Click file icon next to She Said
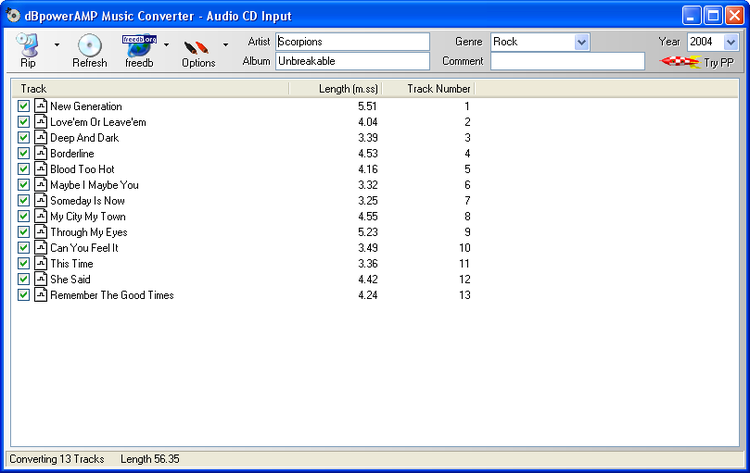The height and width of the screenshot is (473, 750). coord(41,279)
